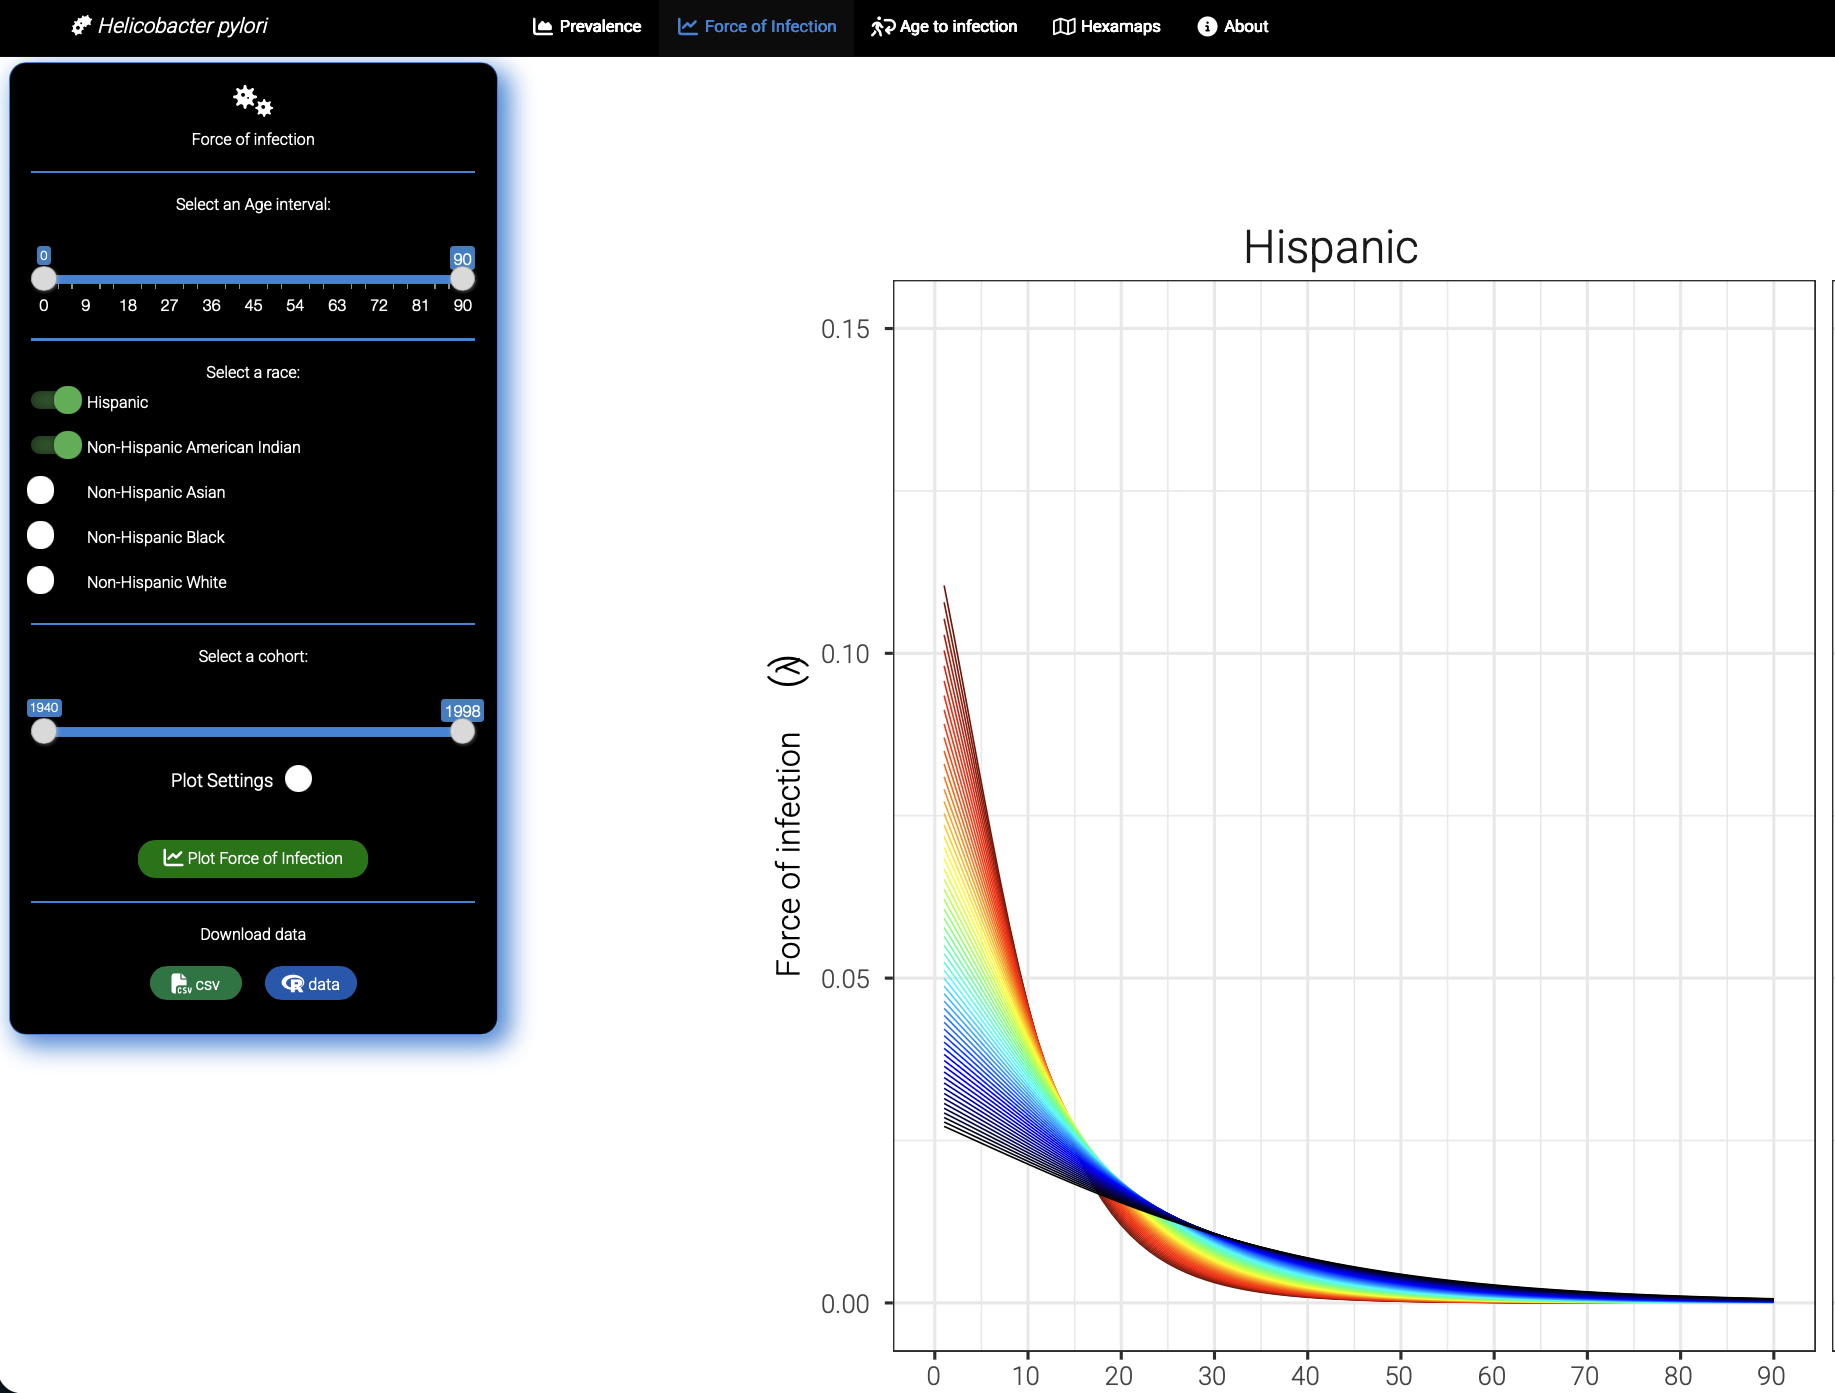The image size is (1835, 1393).
Task: Click the Hexamaps map icon
Action: [x=1064, y=27]
